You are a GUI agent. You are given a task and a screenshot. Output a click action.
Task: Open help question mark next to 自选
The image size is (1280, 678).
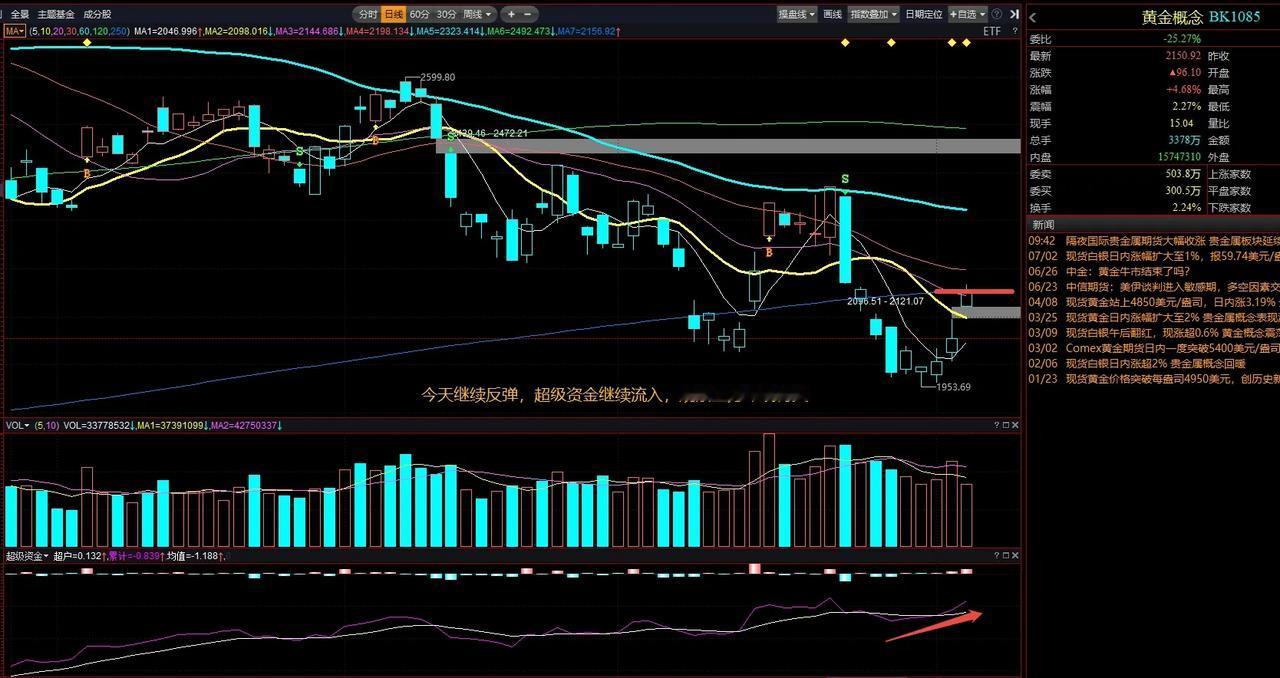[996, 14]
